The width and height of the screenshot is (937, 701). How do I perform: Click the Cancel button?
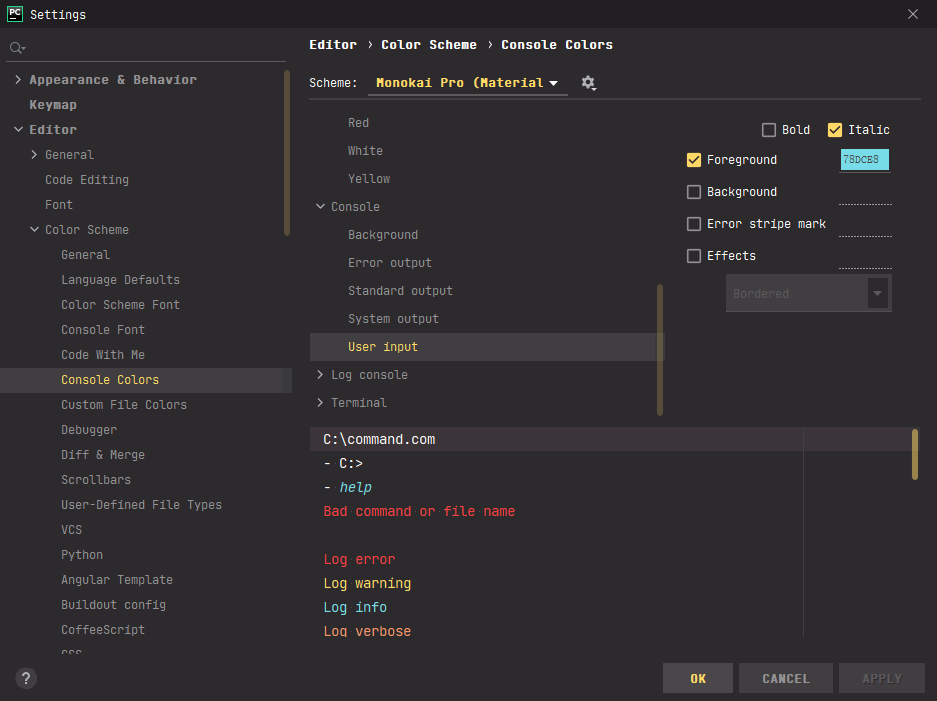coord(785,678)
